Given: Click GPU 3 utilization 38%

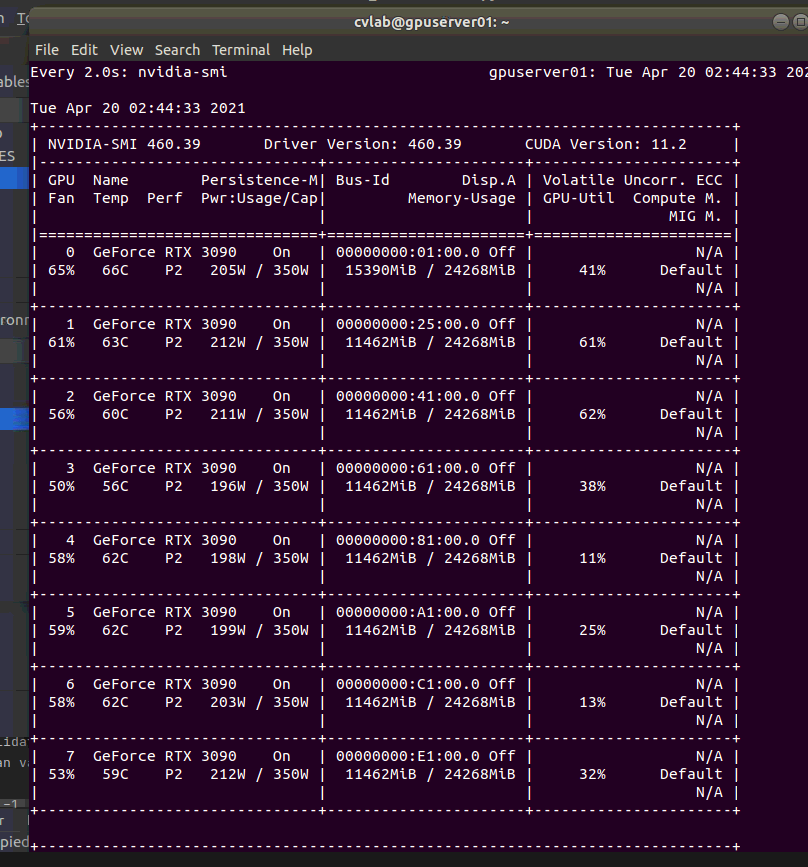Looking at the screenshot, I should coord(592,486).
